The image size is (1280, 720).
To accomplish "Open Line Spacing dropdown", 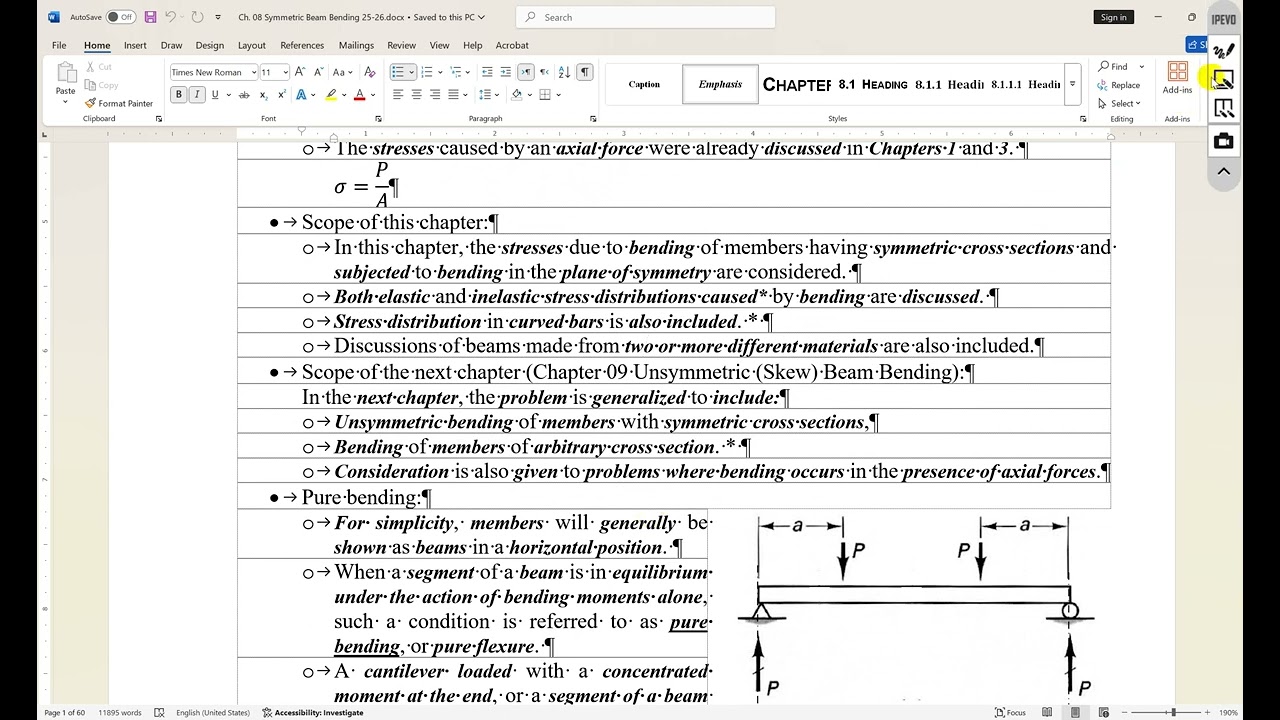I will [x=489, y=95].
